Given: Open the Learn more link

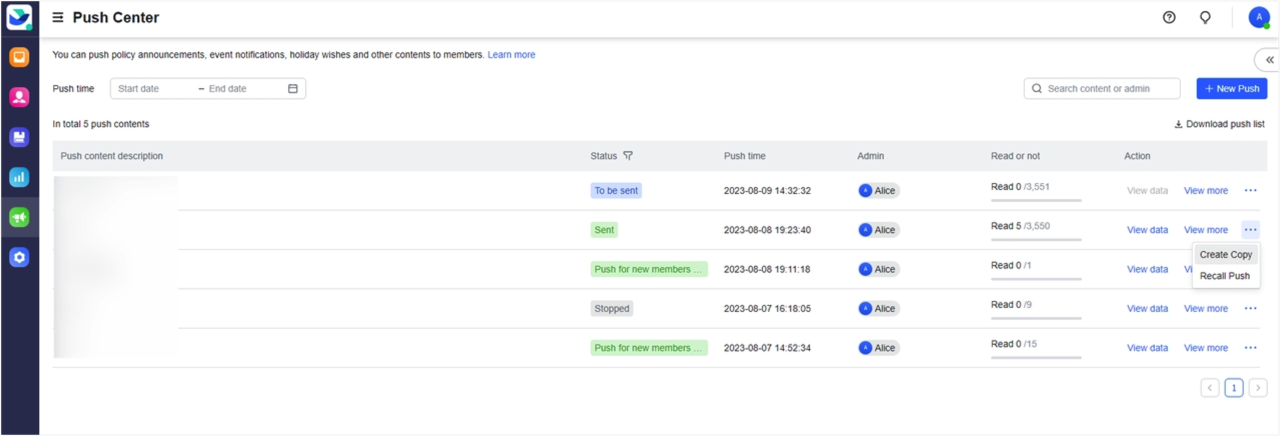Looking at the screenshot, I should (511, 55).
